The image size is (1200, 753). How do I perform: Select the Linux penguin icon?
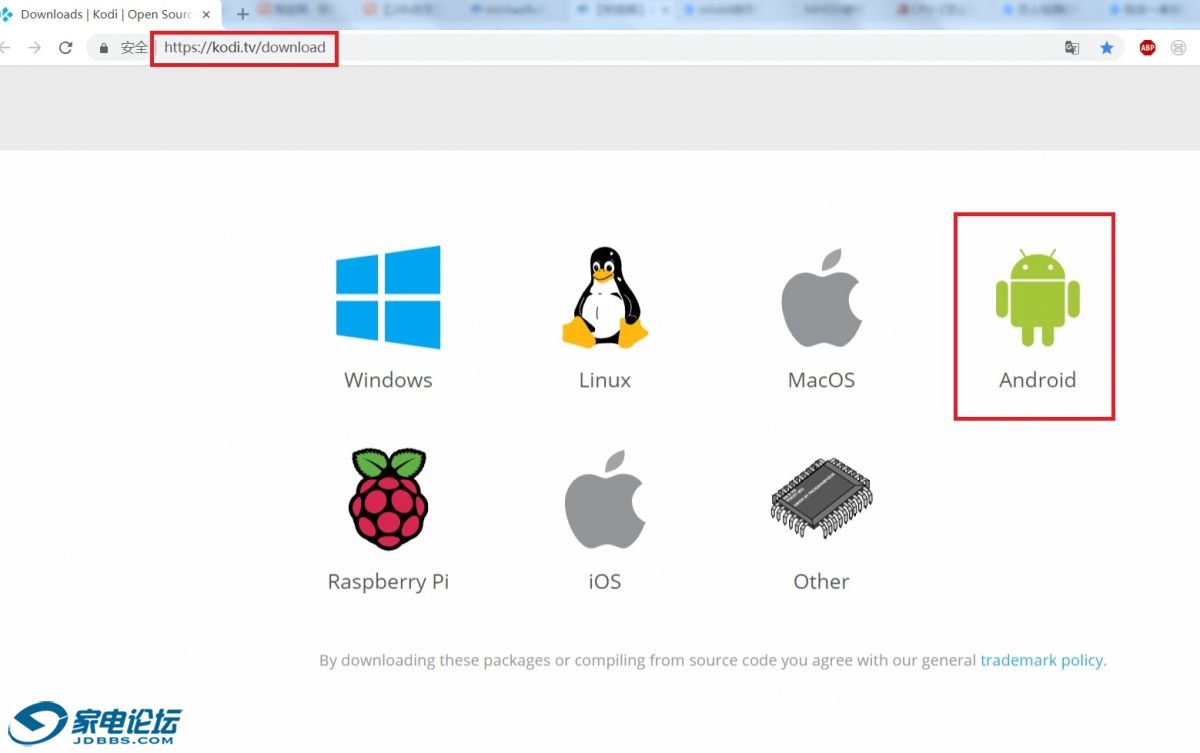(604, 297)
